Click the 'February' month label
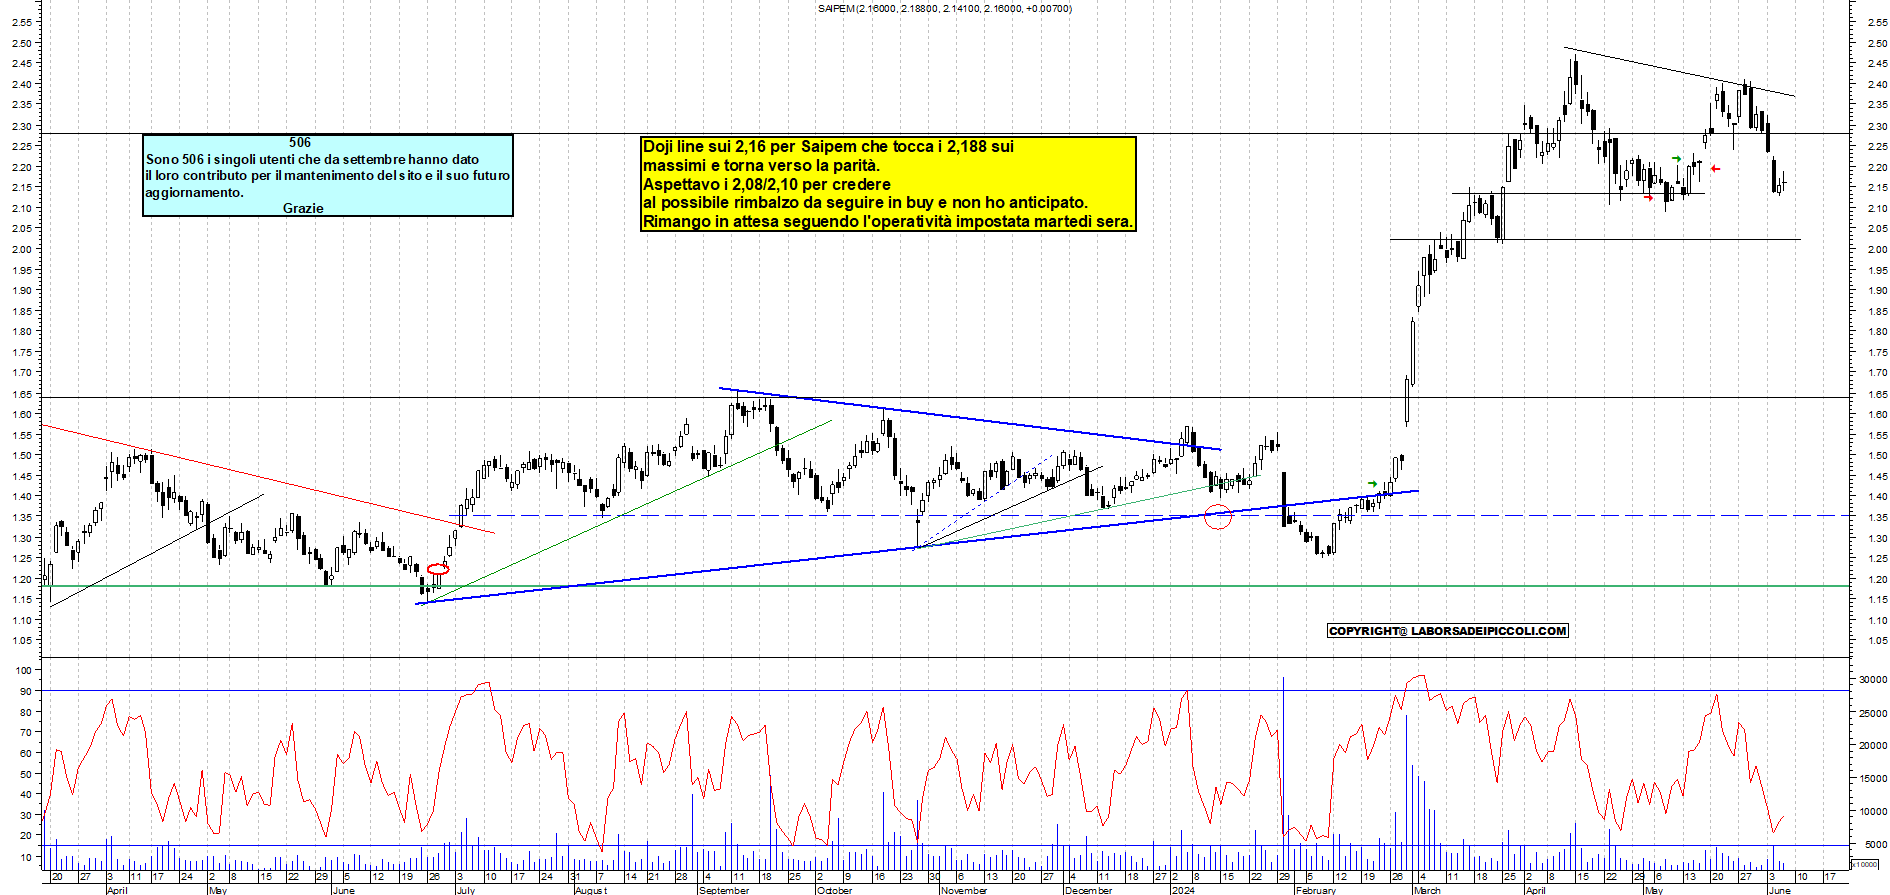The image size is (1890, 895). point(1315,890)
